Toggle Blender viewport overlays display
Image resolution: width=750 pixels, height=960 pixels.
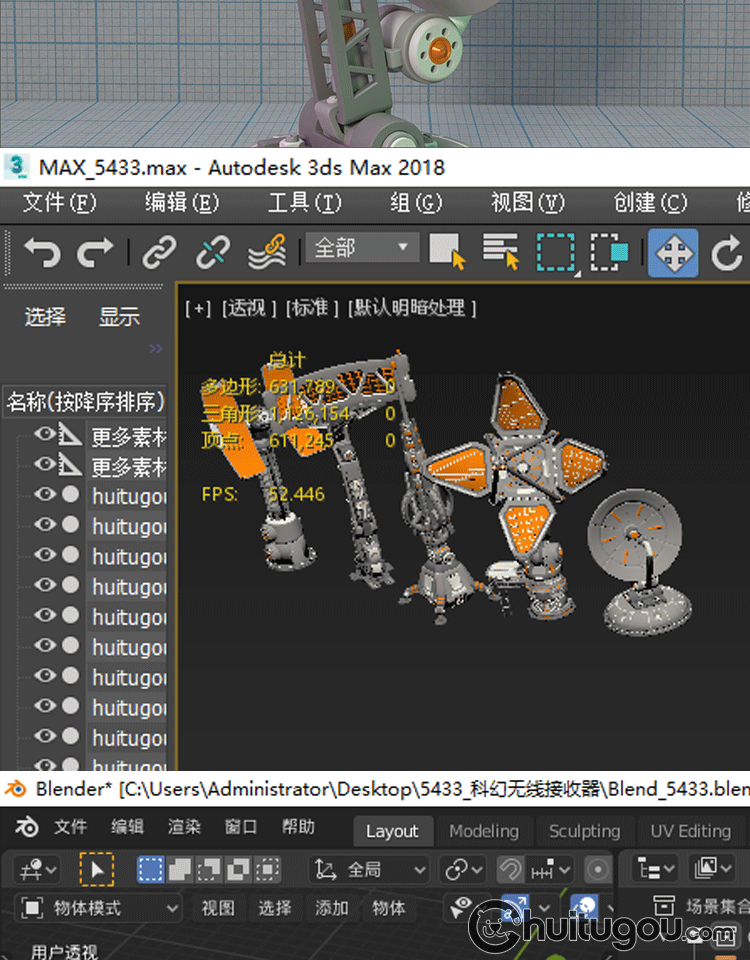click(x=585, y=906)
